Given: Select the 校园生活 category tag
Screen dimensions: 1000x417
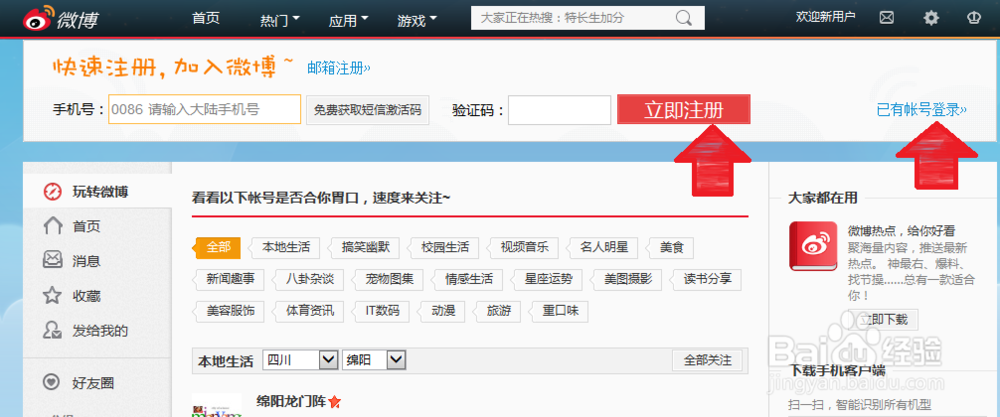Looking at the screenshot, I should coord(445,247).
